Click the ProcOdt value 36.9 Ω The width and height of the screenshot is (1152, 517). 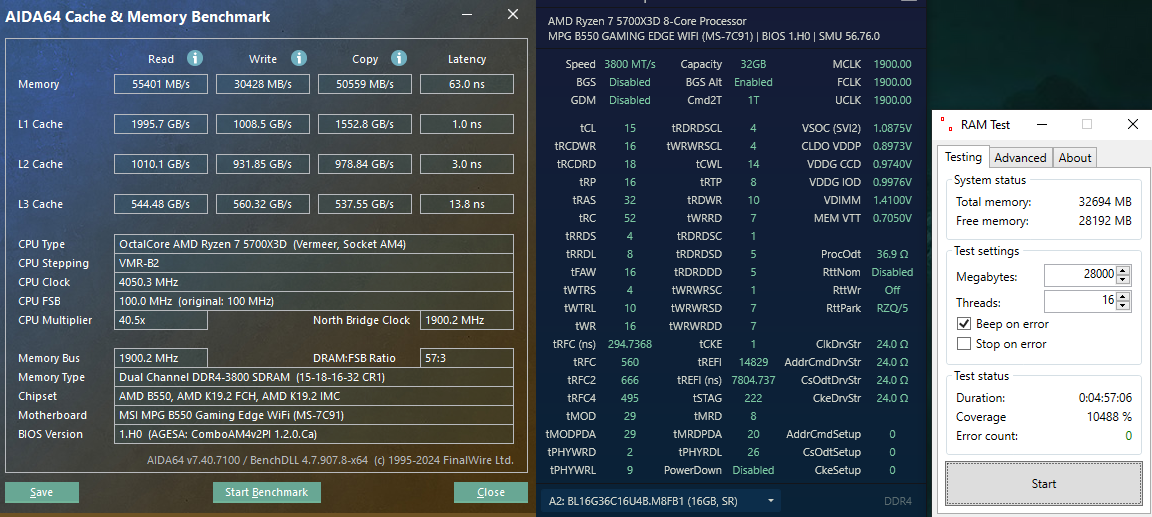(x=892, y=254)
